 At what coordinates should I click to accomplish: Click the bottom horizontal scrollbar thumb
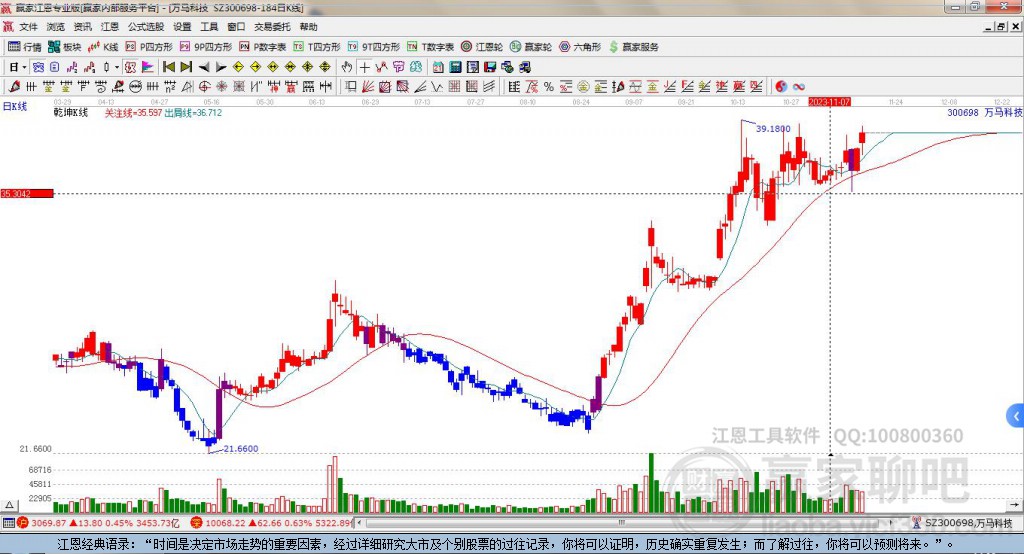point(621,523)
